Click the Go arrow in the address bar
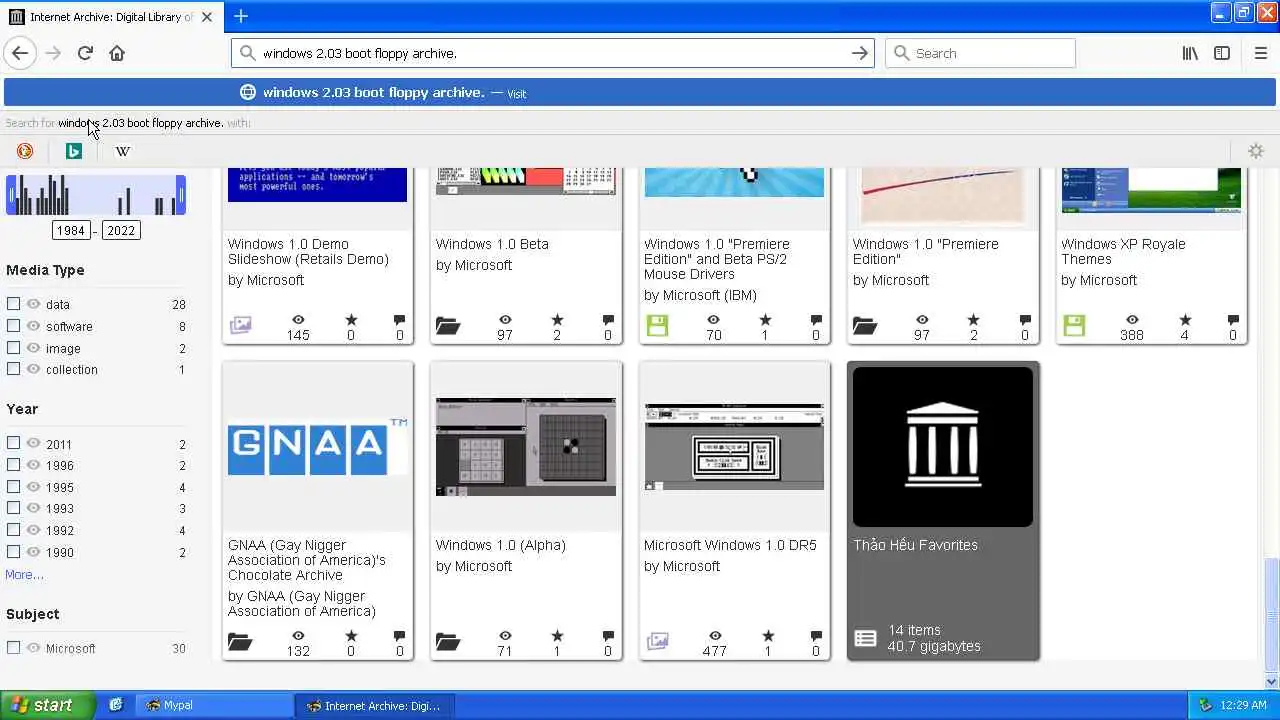The width and height of the screenshot is (1280, 720). pos(859,53)
